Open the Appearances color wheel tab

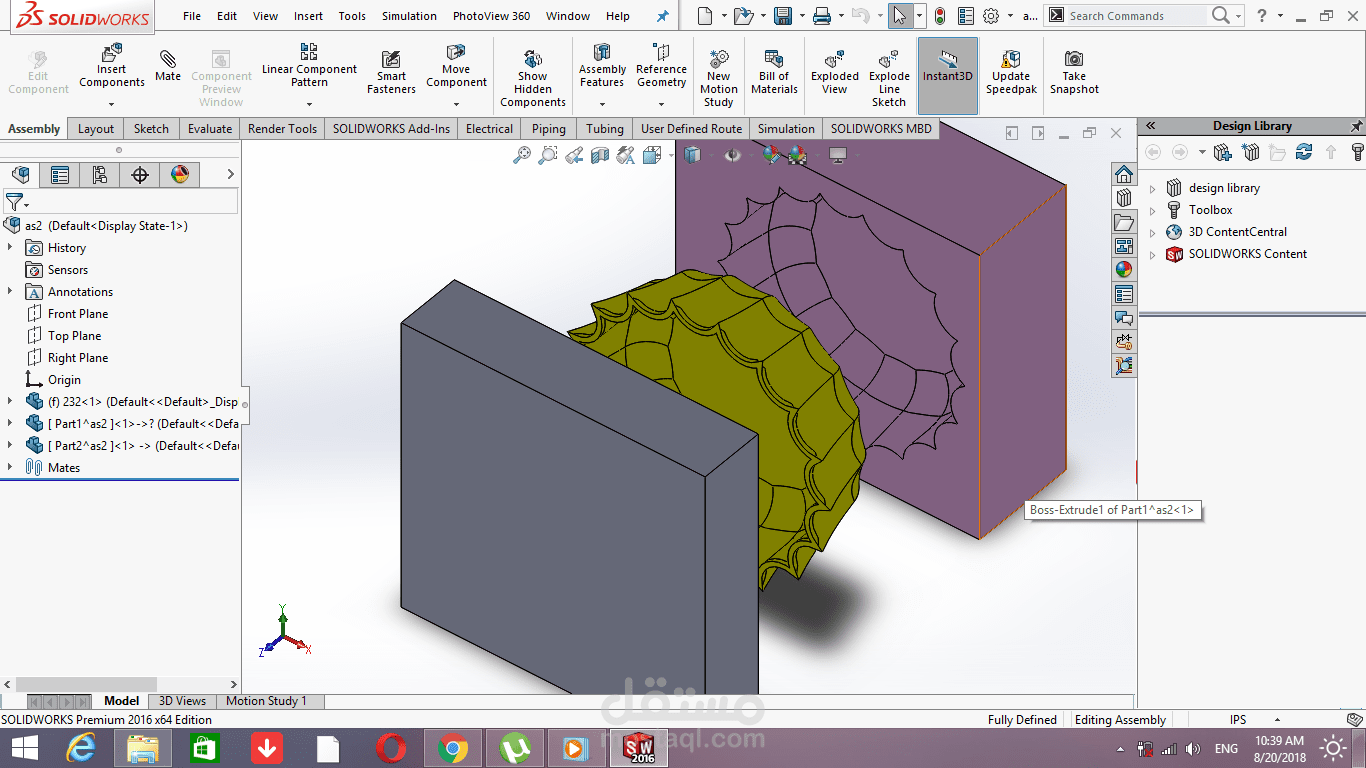[x=180, y=175]
